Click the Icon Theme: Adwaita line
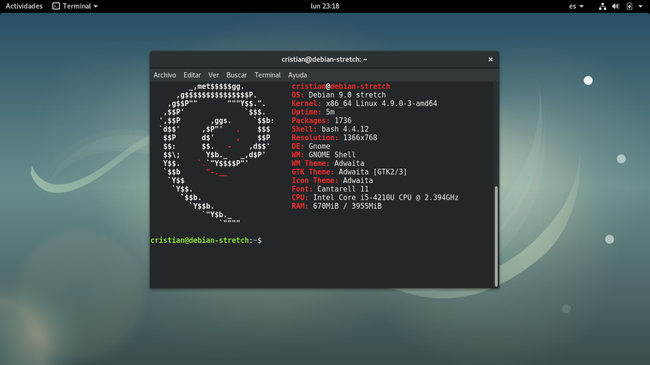This screenshot has height=365, width=650. [332, 180]
